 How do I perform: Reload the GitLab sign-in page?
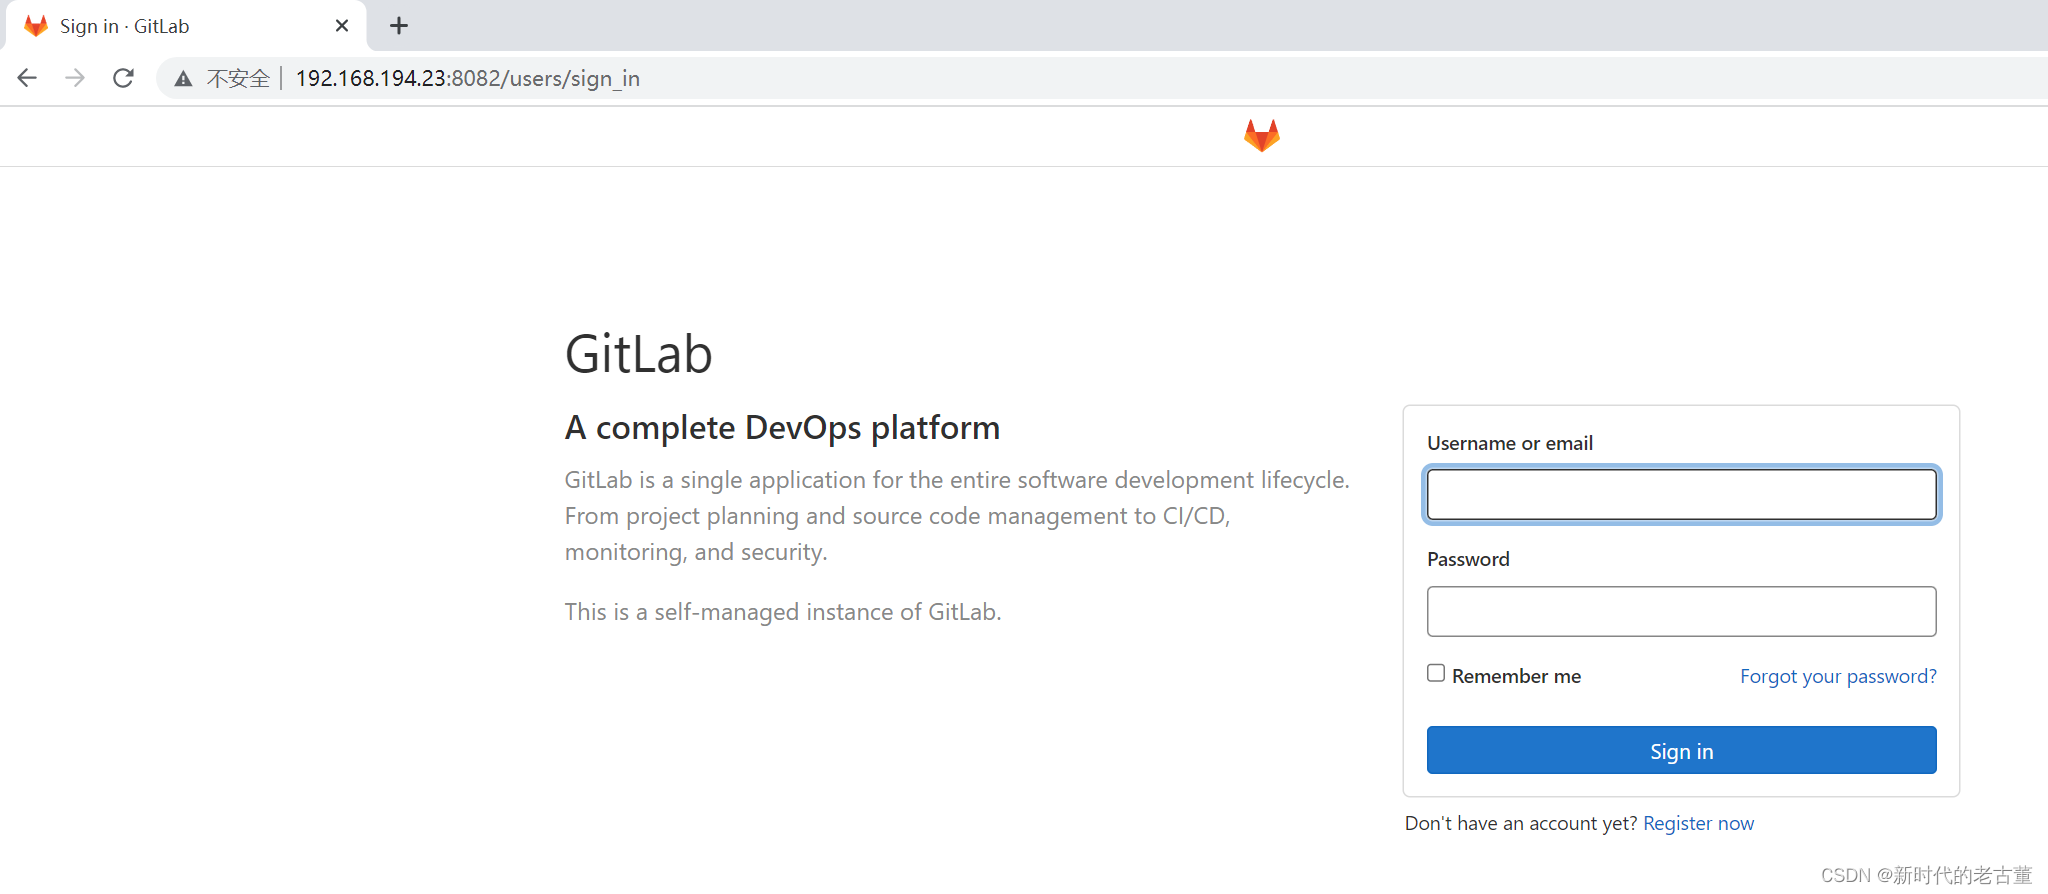pyautogui.click(x=123, y=78)
